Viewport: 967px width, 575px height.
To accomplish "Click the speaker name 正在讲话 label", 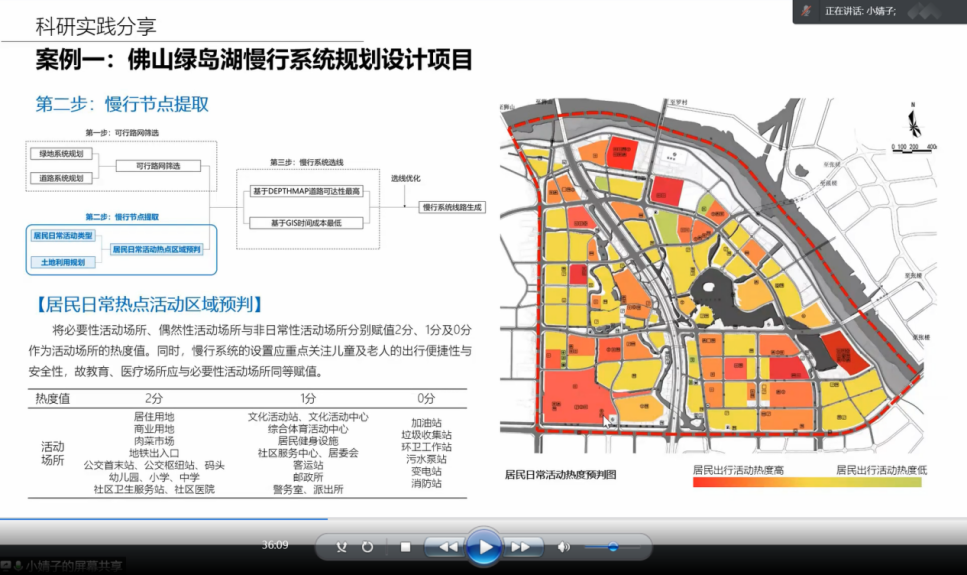I will [x=860, y=11].
